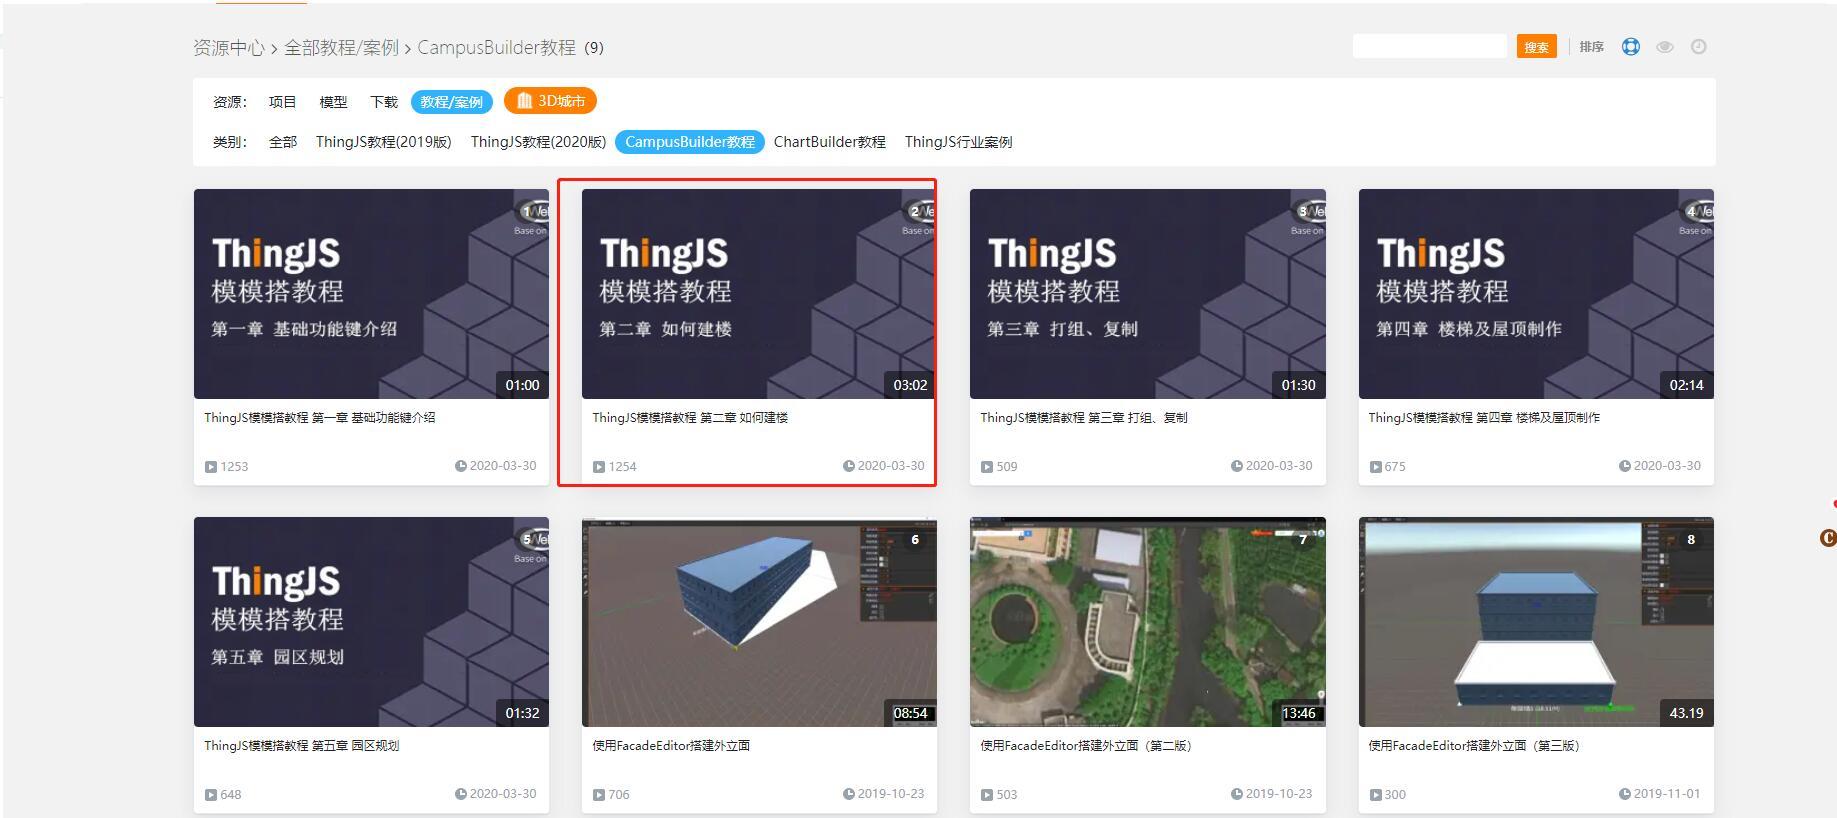This screenshot has height=818, width=1837.
Task: Open the 3D城市 orange button
Action: tap(550, 101)
